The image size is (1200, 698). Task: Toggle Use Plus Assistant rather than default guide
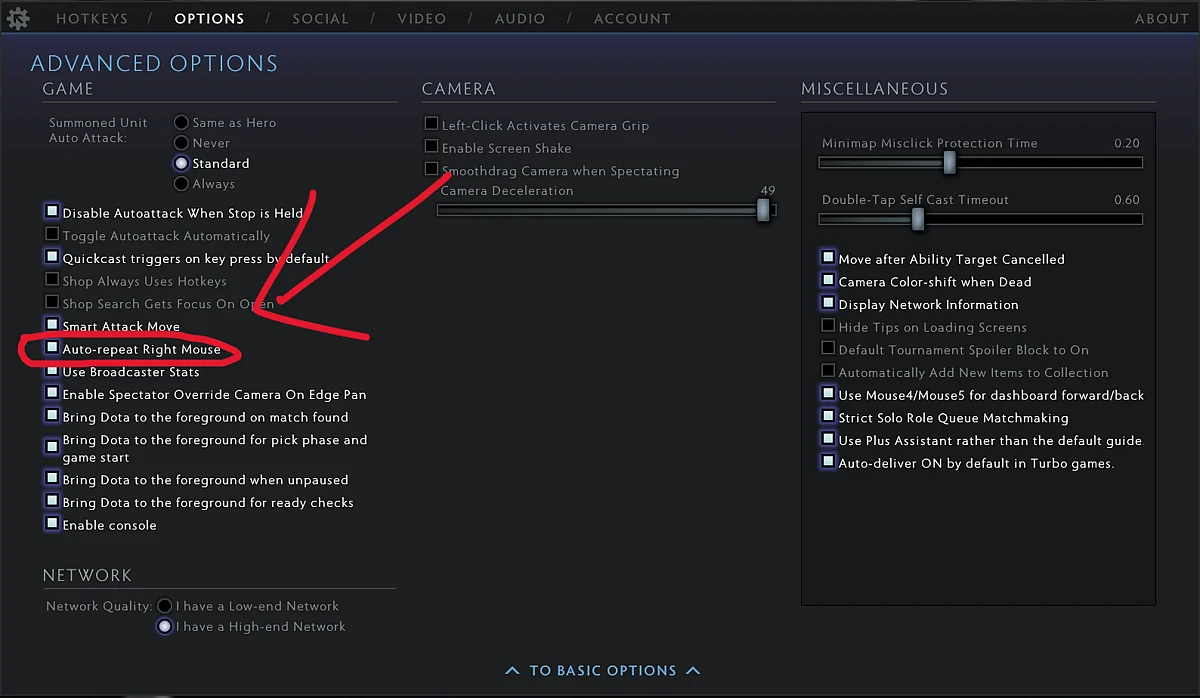click(828, 439)
